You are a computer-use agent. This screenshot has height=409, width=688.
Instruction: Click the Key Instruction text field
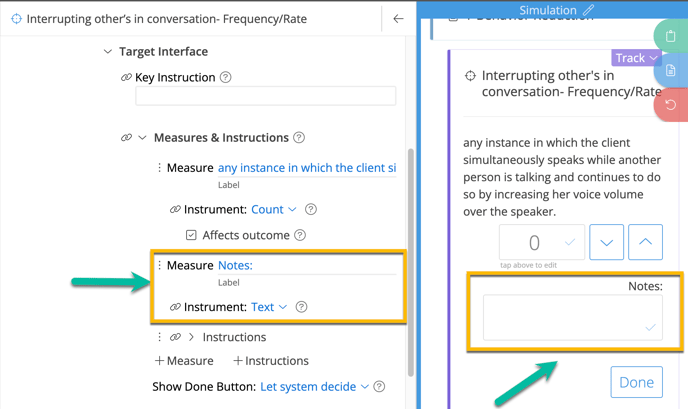tap(265, 96)
